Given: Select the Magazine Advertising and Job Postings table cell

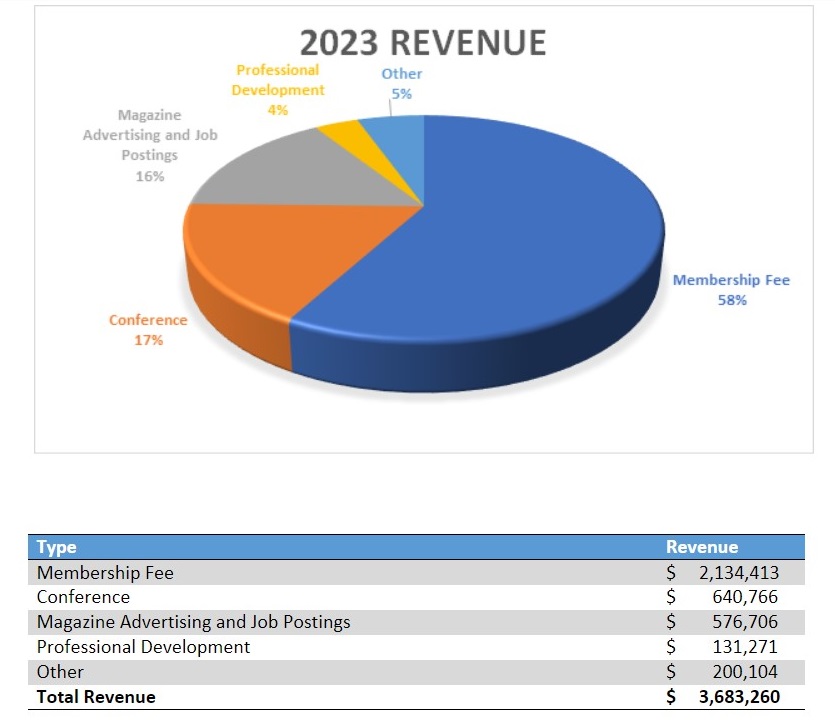Looking at the screenshot, I should [x=193, y=622].
